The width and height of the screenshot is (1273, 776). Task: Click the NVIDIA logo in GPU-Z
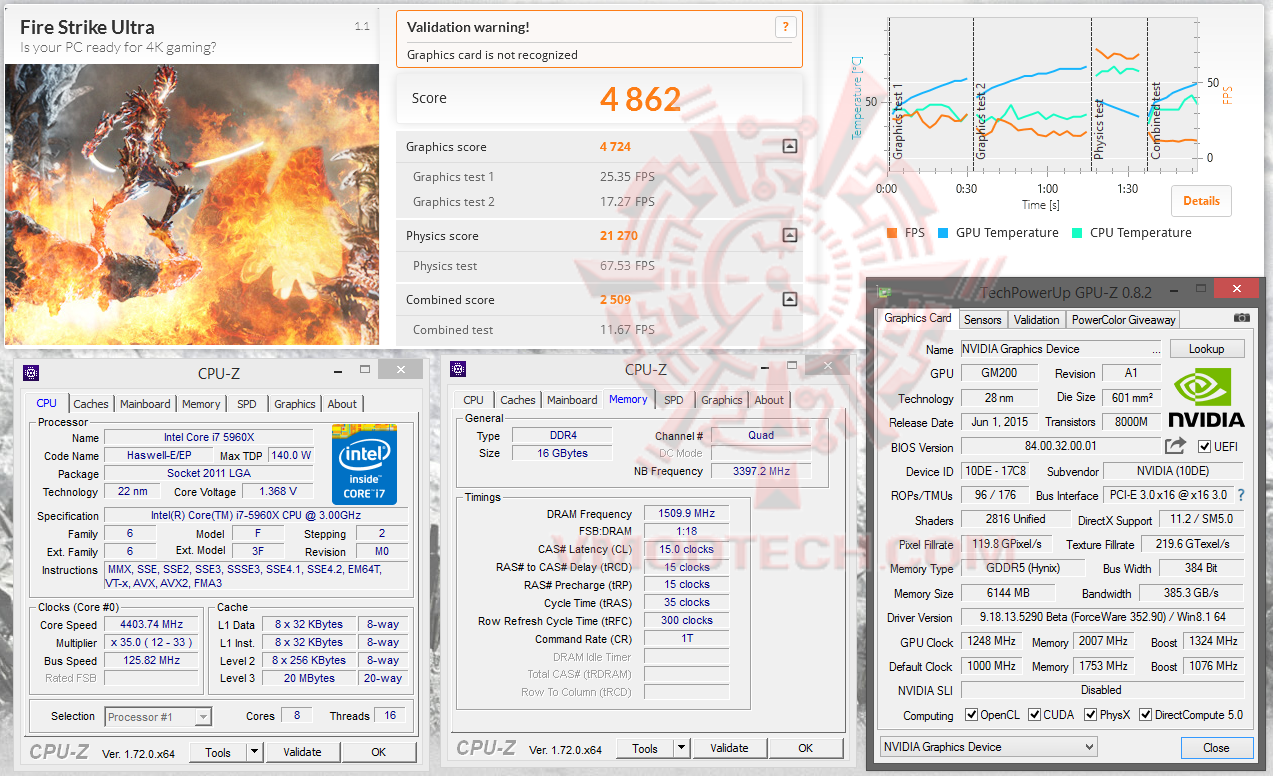[1206, 397]
